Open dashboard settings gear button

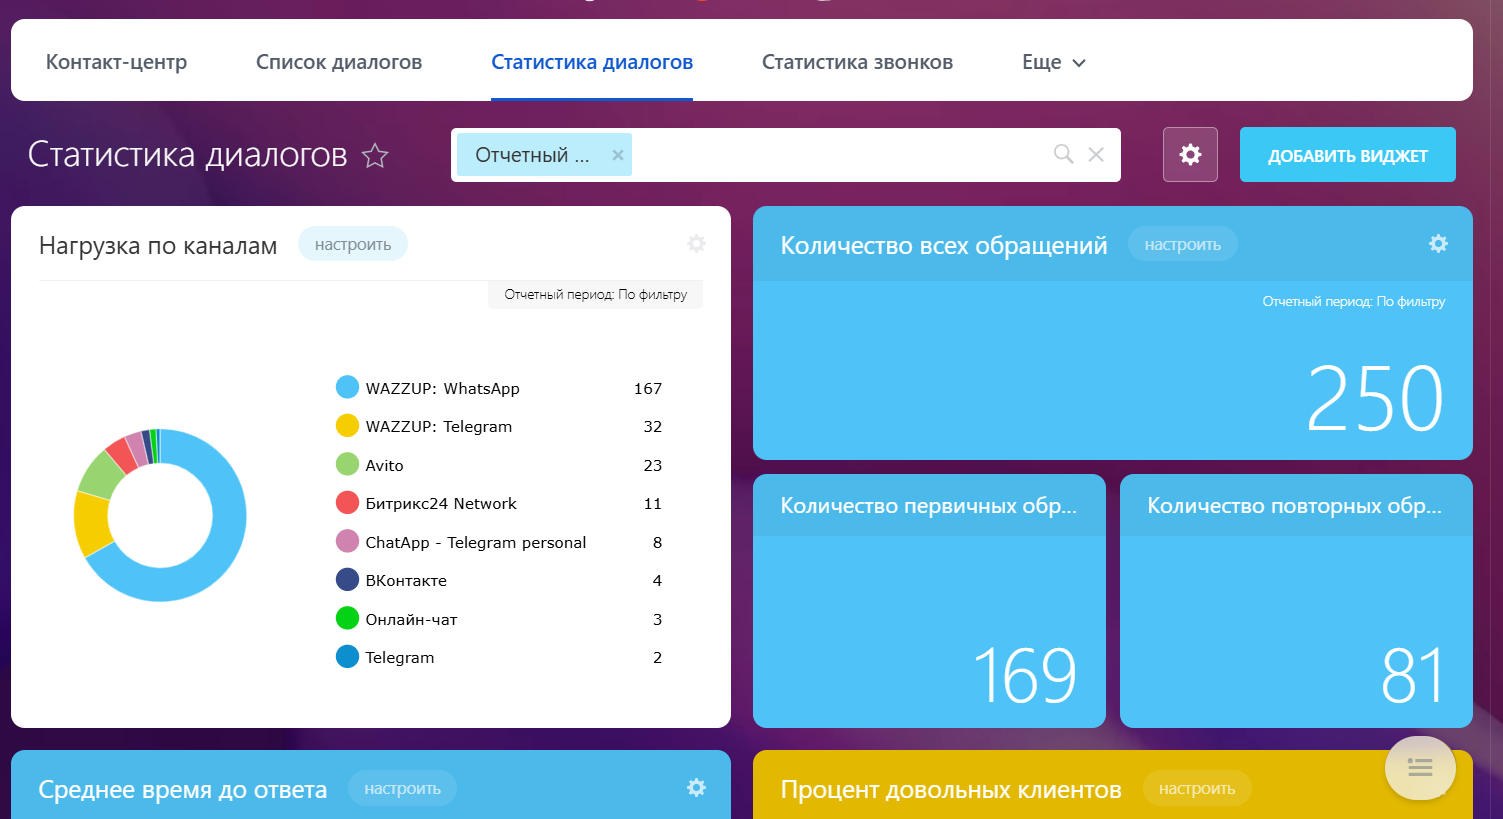point(1190,155)
